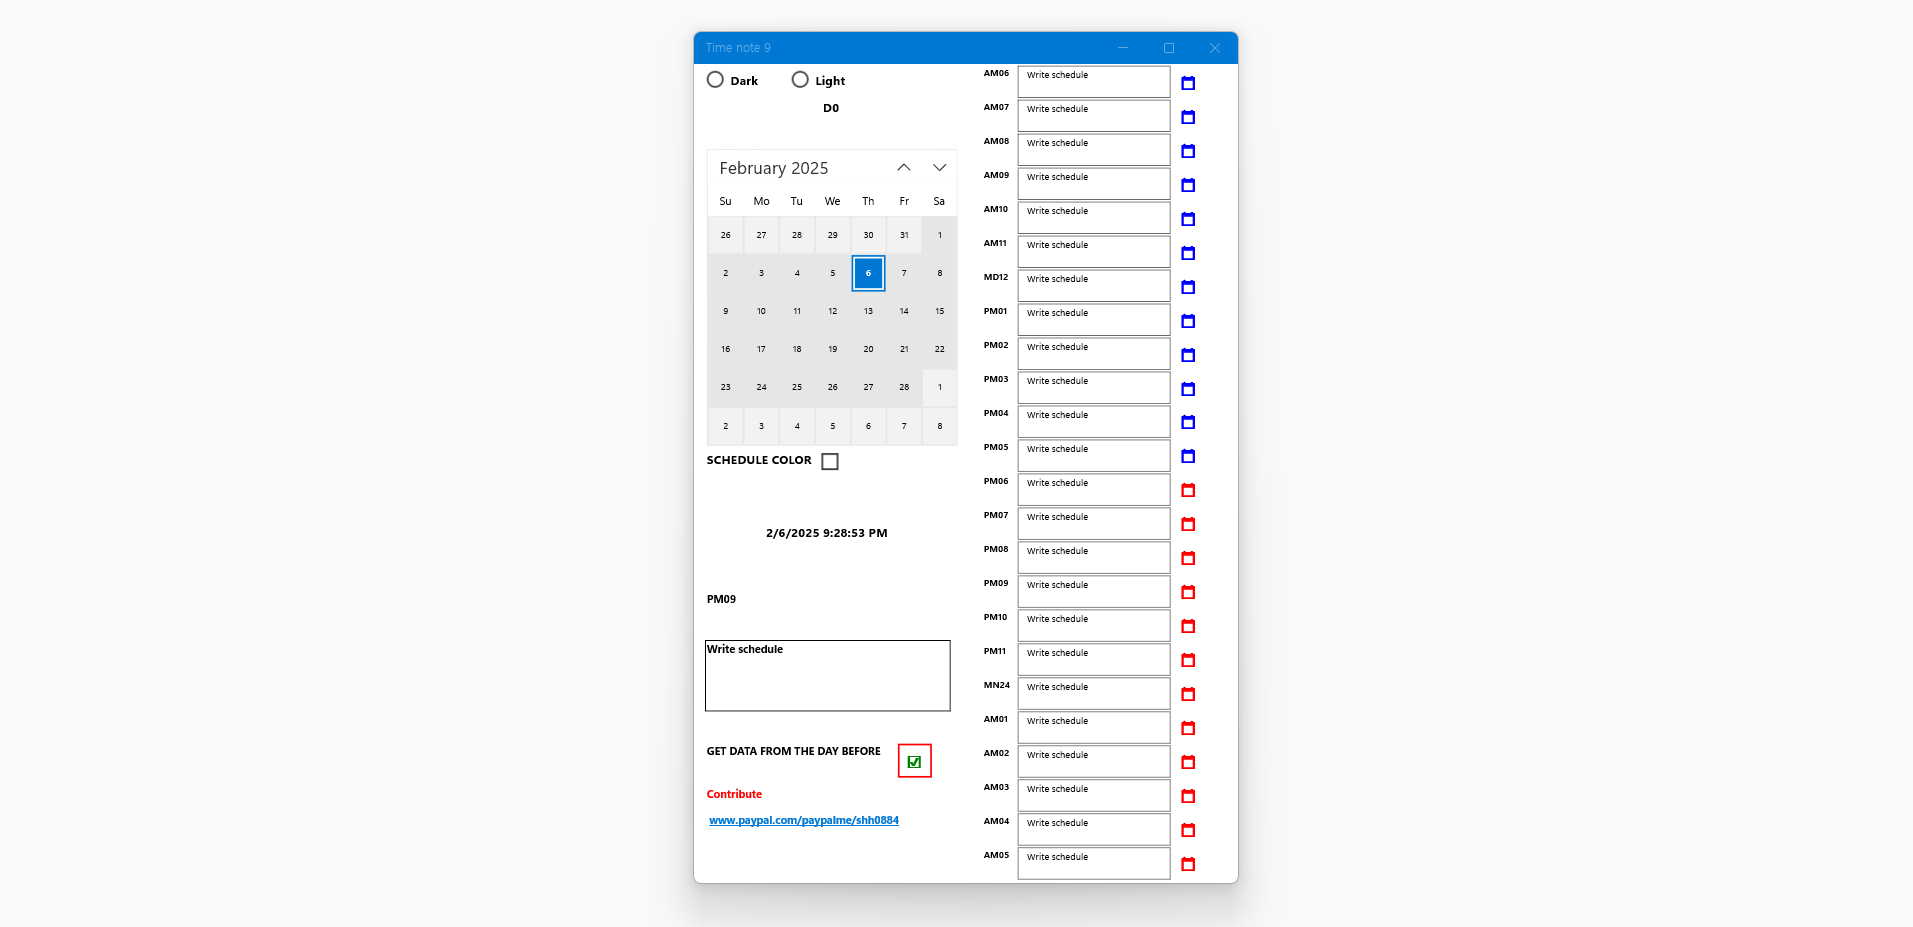
Task: Uncheck the Get Data From The Day Before checkbox
Action: pos(914,761)
